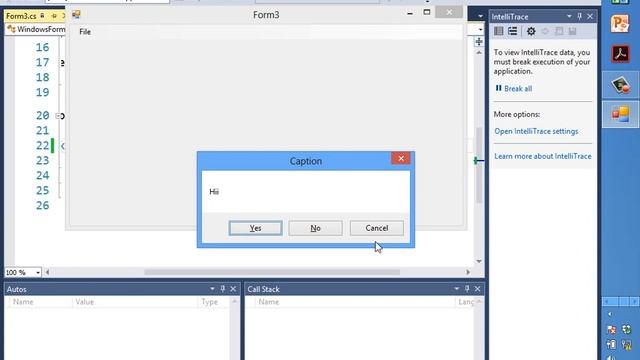Click the greyed-out save icon in the IntelliTrace toolbar
Screen dimensions: 640x360
click(573, 31)
